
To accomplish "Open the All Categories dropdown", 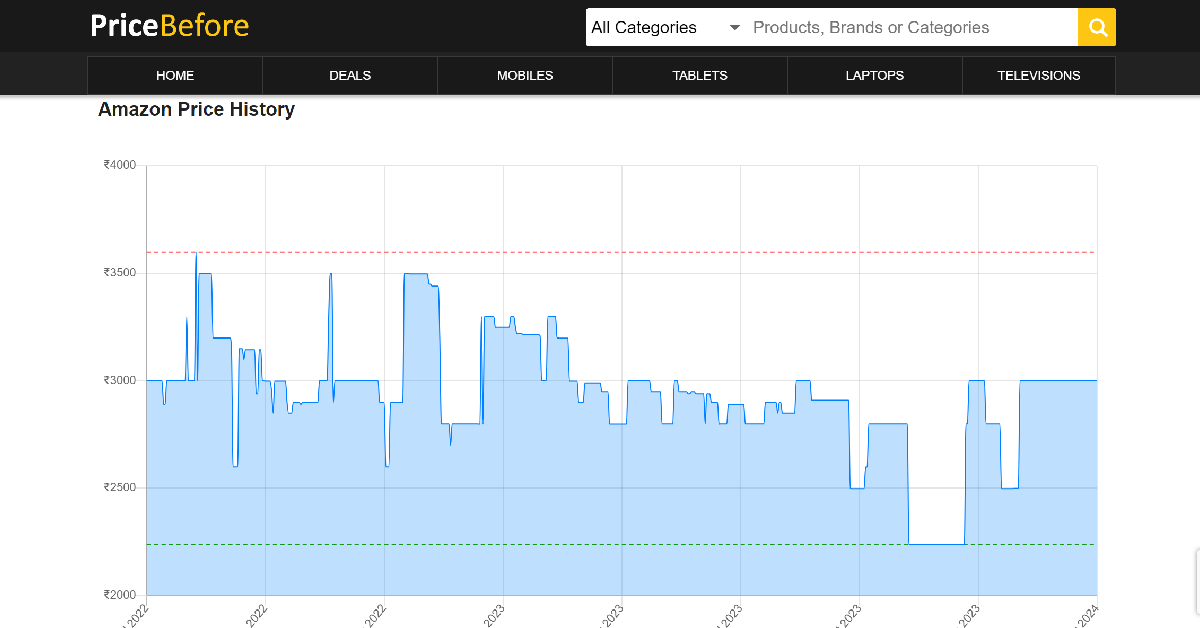I will point(665,27).
